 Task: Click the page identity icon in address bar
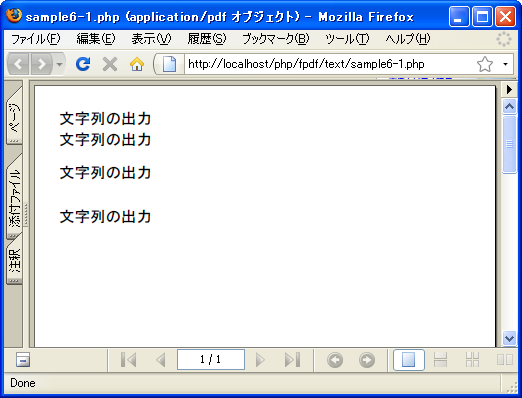pyautogui.click(x=169, y=64)
